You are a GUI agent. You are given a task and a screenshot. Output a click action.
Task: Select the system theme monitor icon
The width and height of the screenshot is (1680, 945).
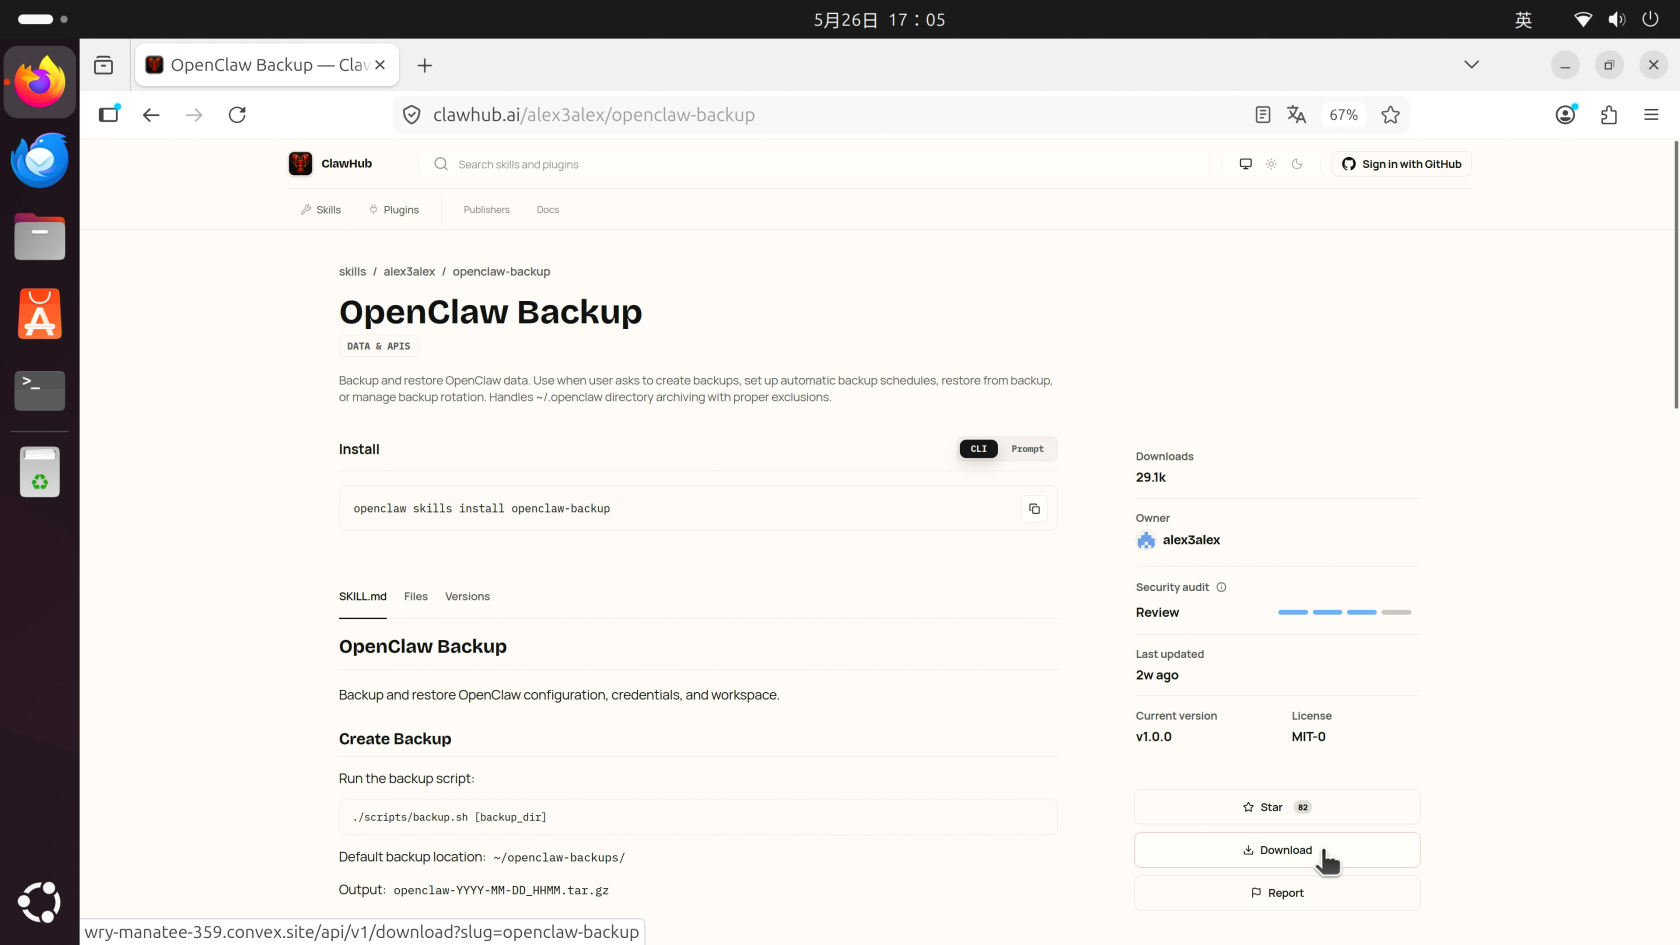click(1245, 164)
